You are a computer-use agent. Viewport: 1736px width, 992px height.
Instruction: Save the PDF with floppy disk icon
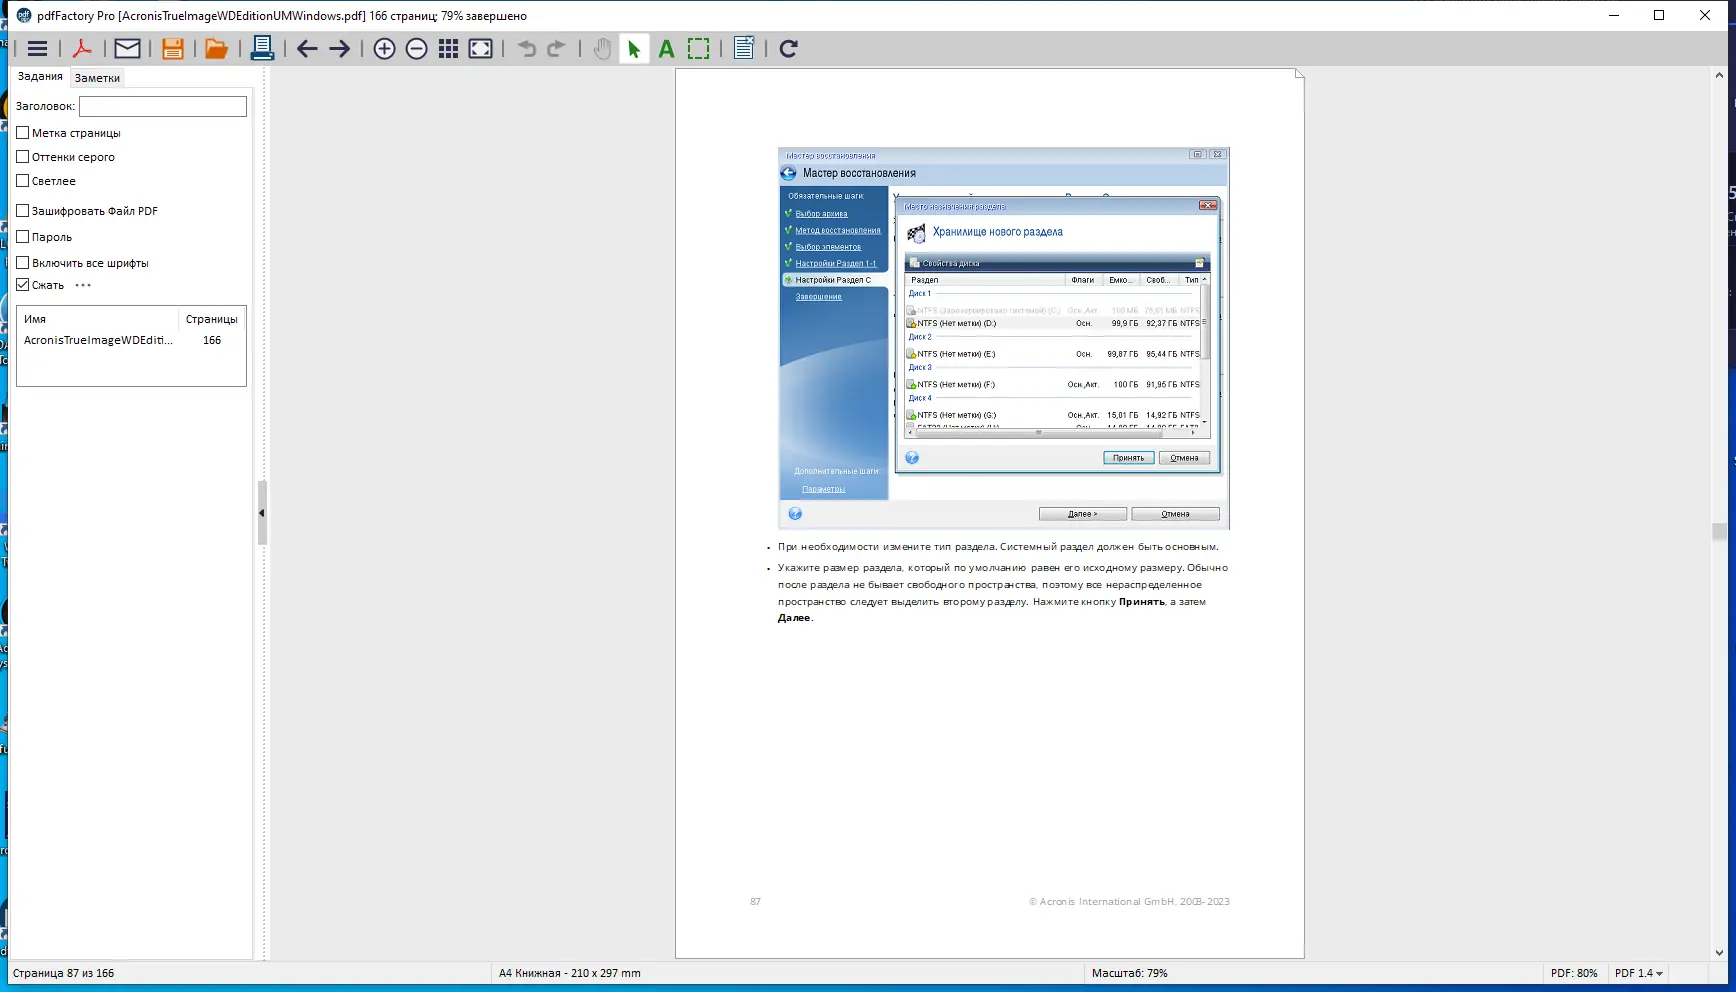click(x=173, y=49)
